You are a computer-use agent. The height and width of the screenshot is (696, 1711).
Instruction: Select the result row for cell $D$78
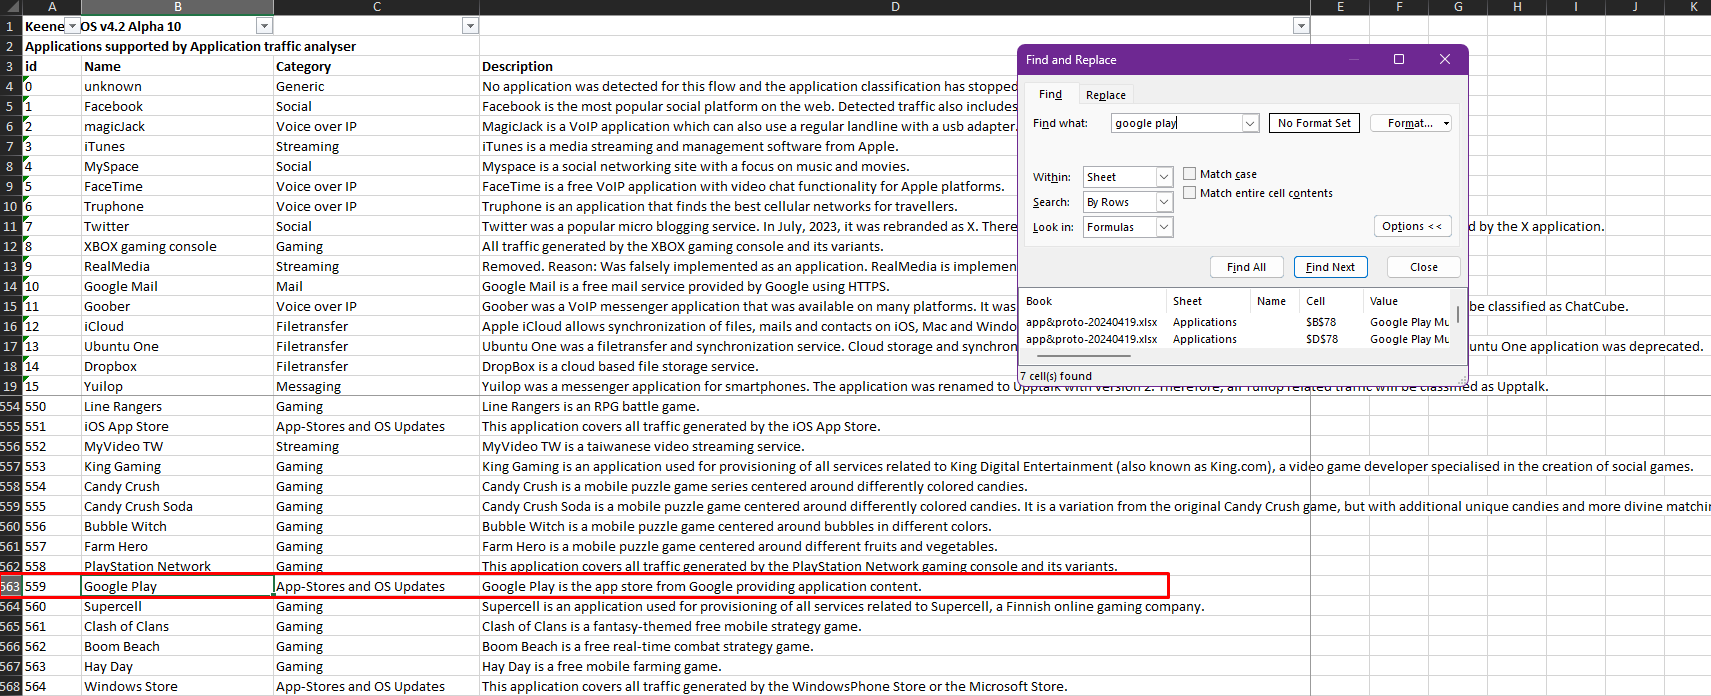(1236, 339)
